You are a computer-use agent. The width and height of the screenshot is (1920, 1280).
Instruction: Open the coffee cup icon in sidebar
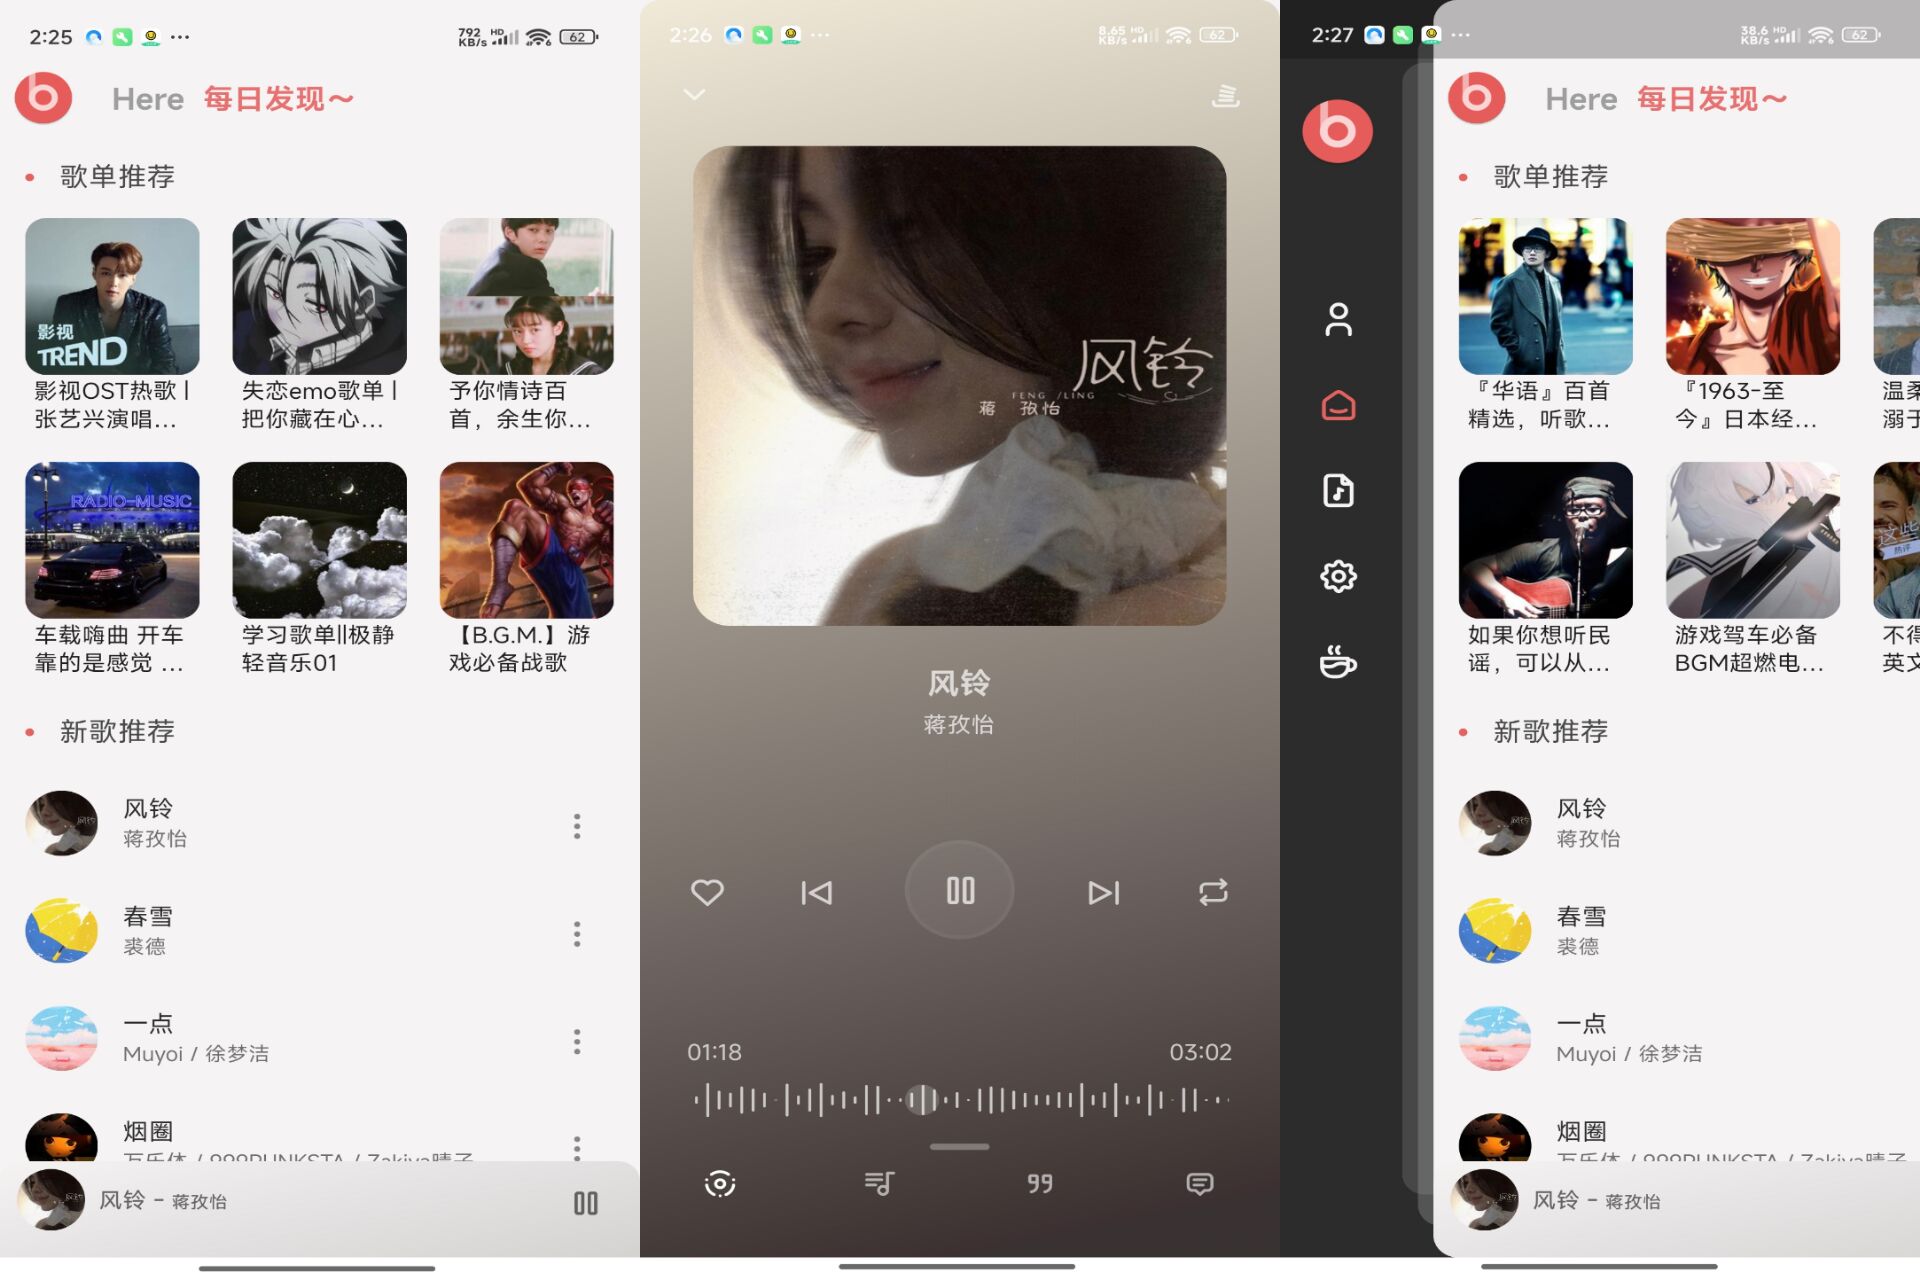[x=1338, y=662]
